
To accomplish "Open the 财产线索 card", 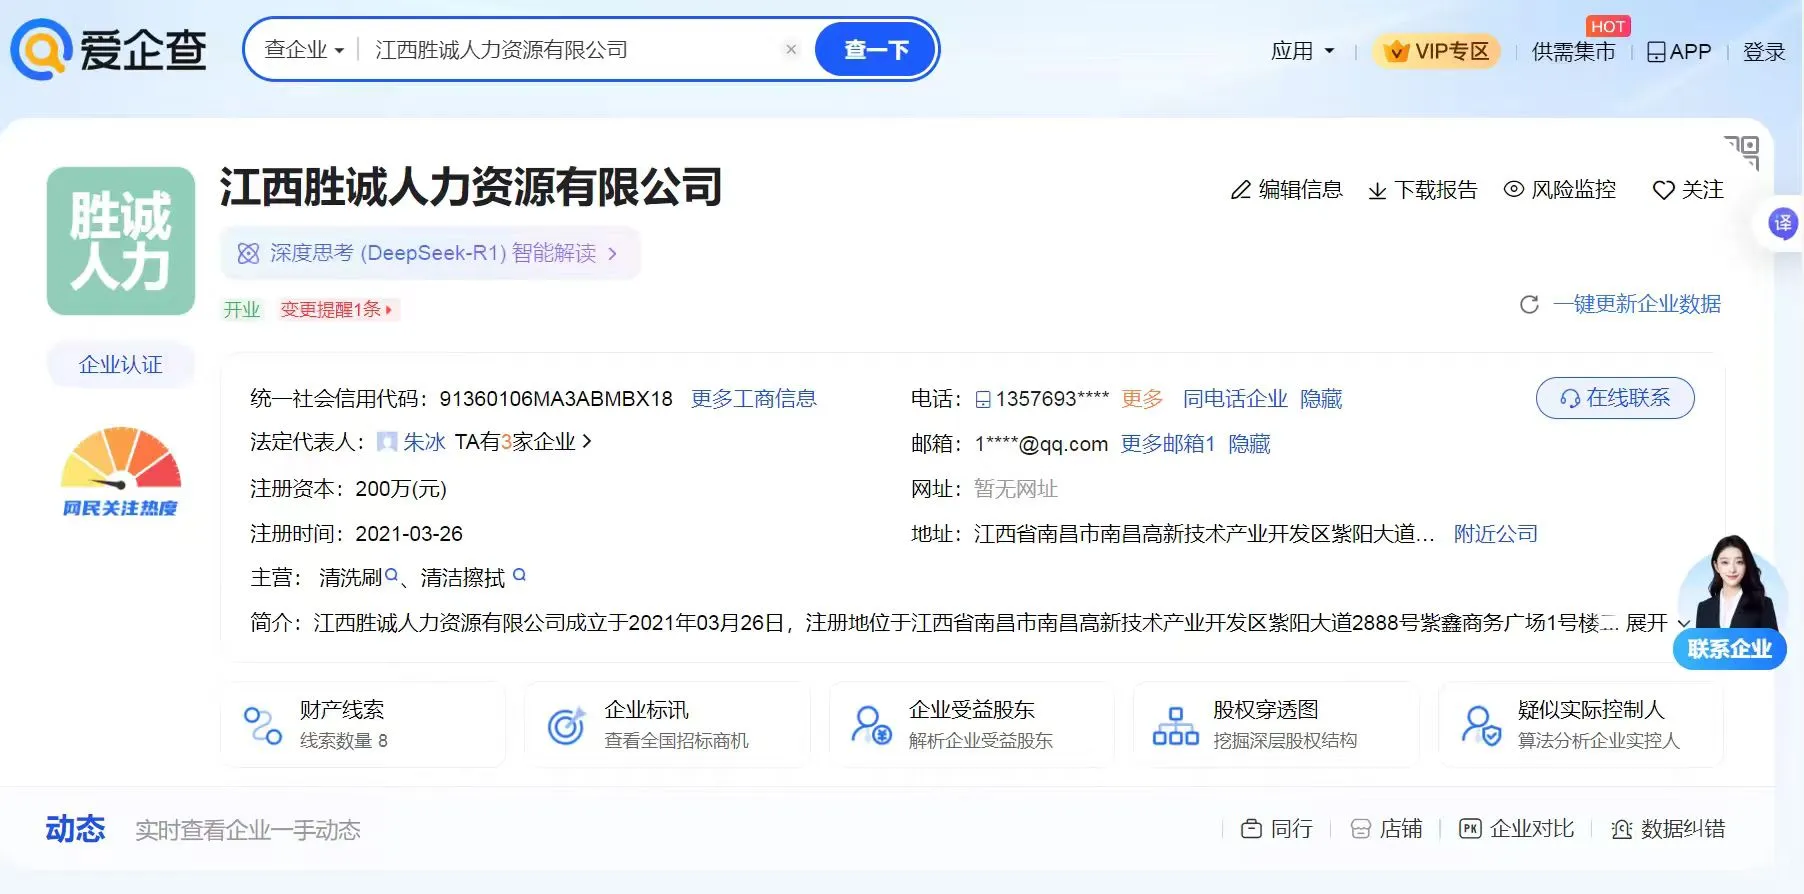I will [363, 725].
